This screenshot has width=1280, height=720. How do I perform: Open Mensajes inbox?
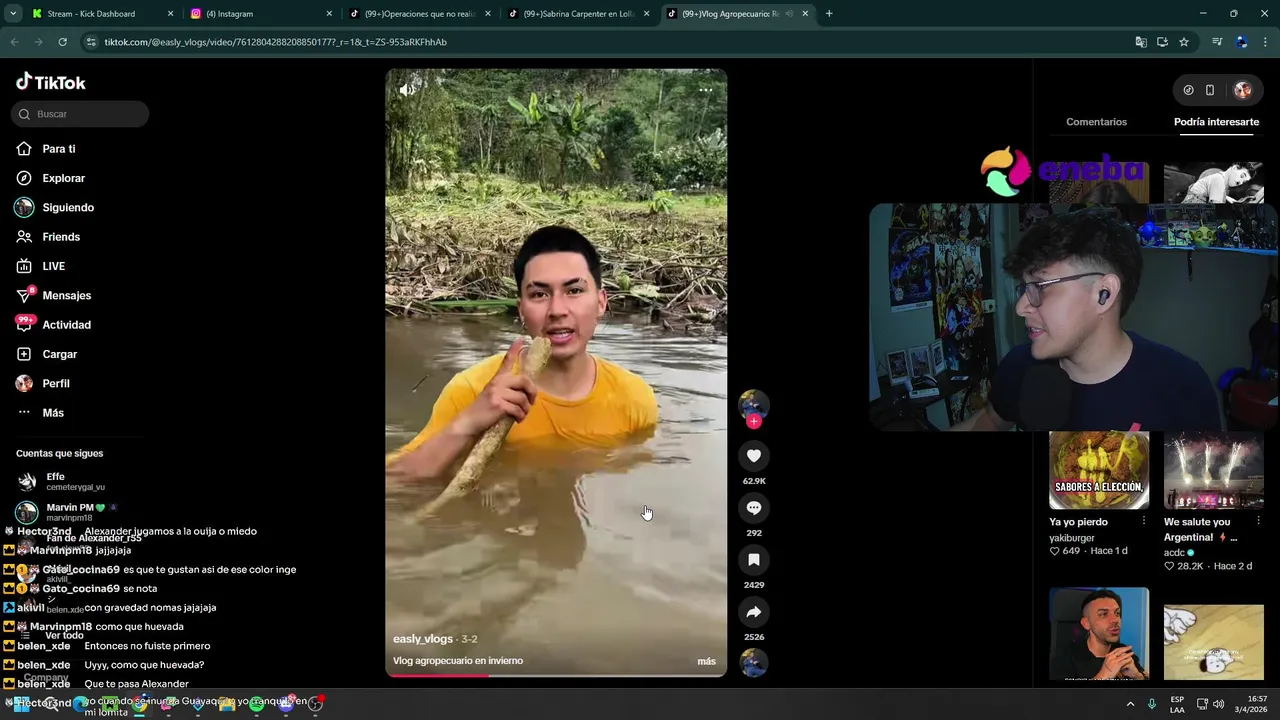[x=66, y=295]
